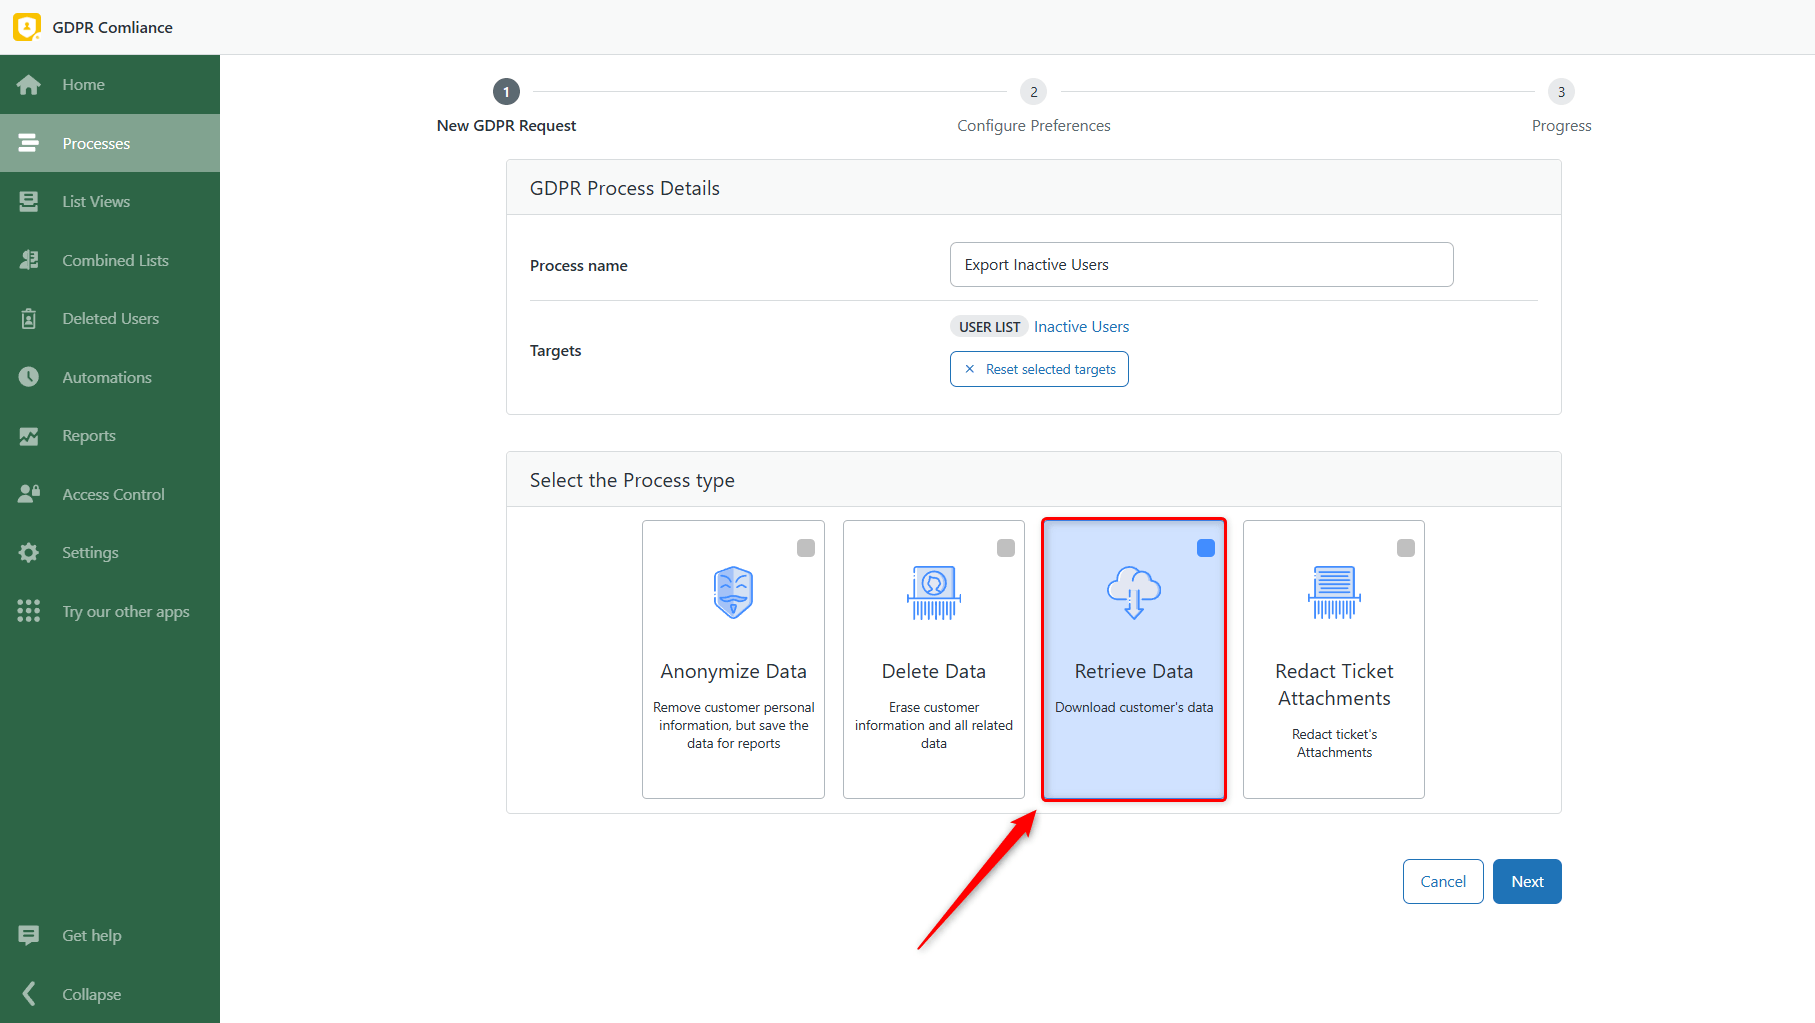Click the Collapse chevron icon

coord(29,994)
